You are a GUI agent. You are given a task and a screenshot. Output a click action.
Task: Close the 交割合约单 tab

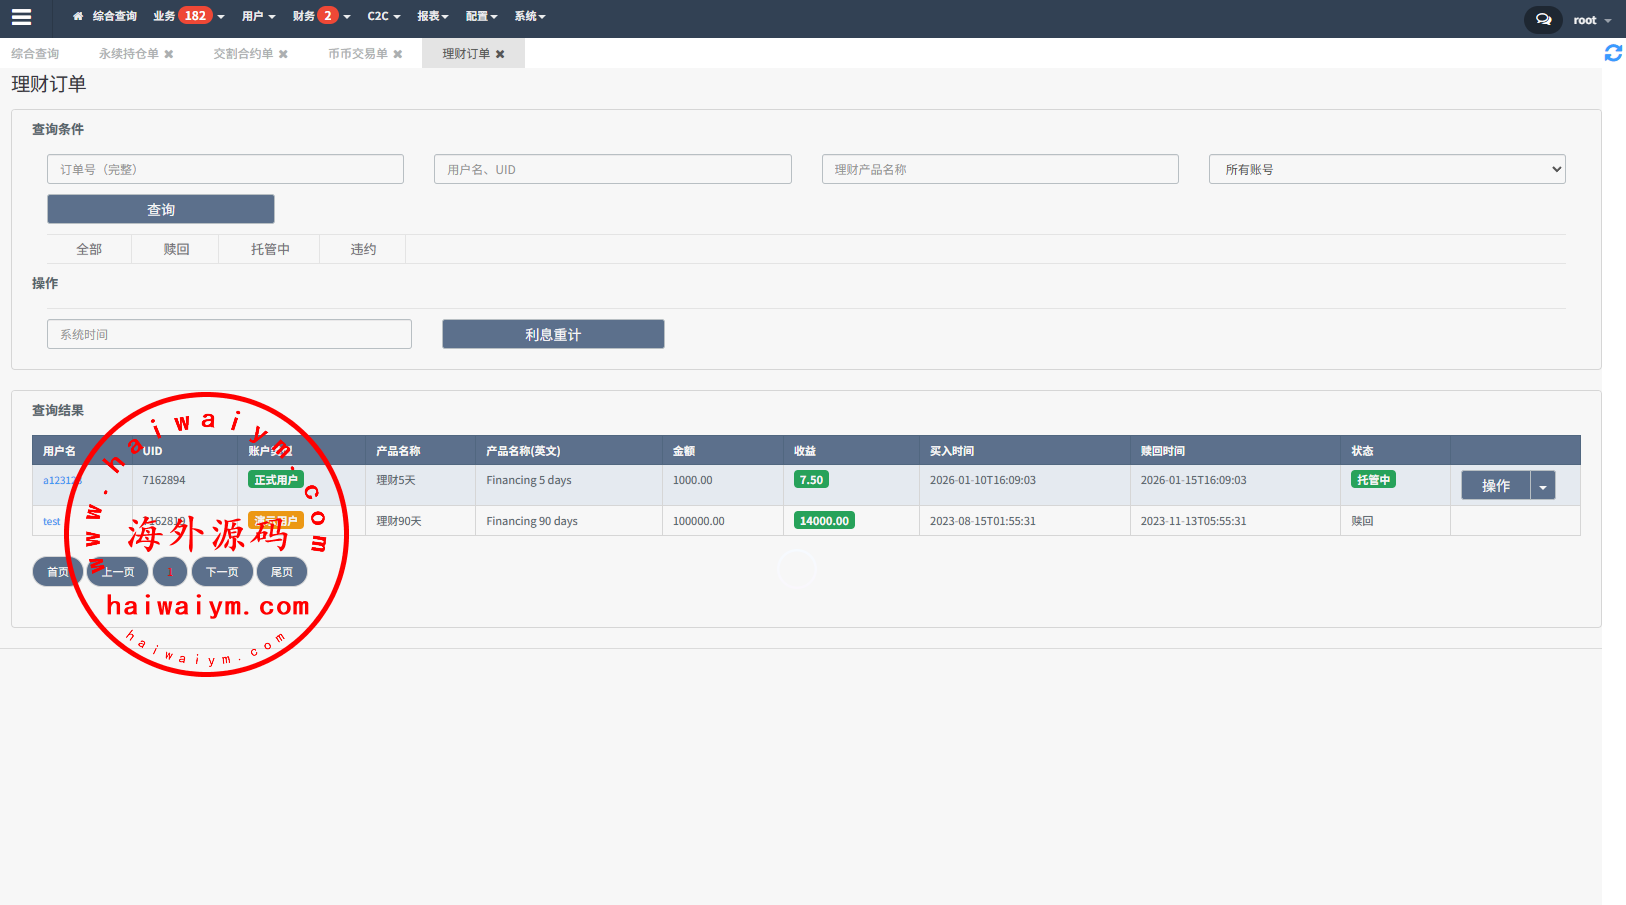pyautogui.click(x=283, y=54)
